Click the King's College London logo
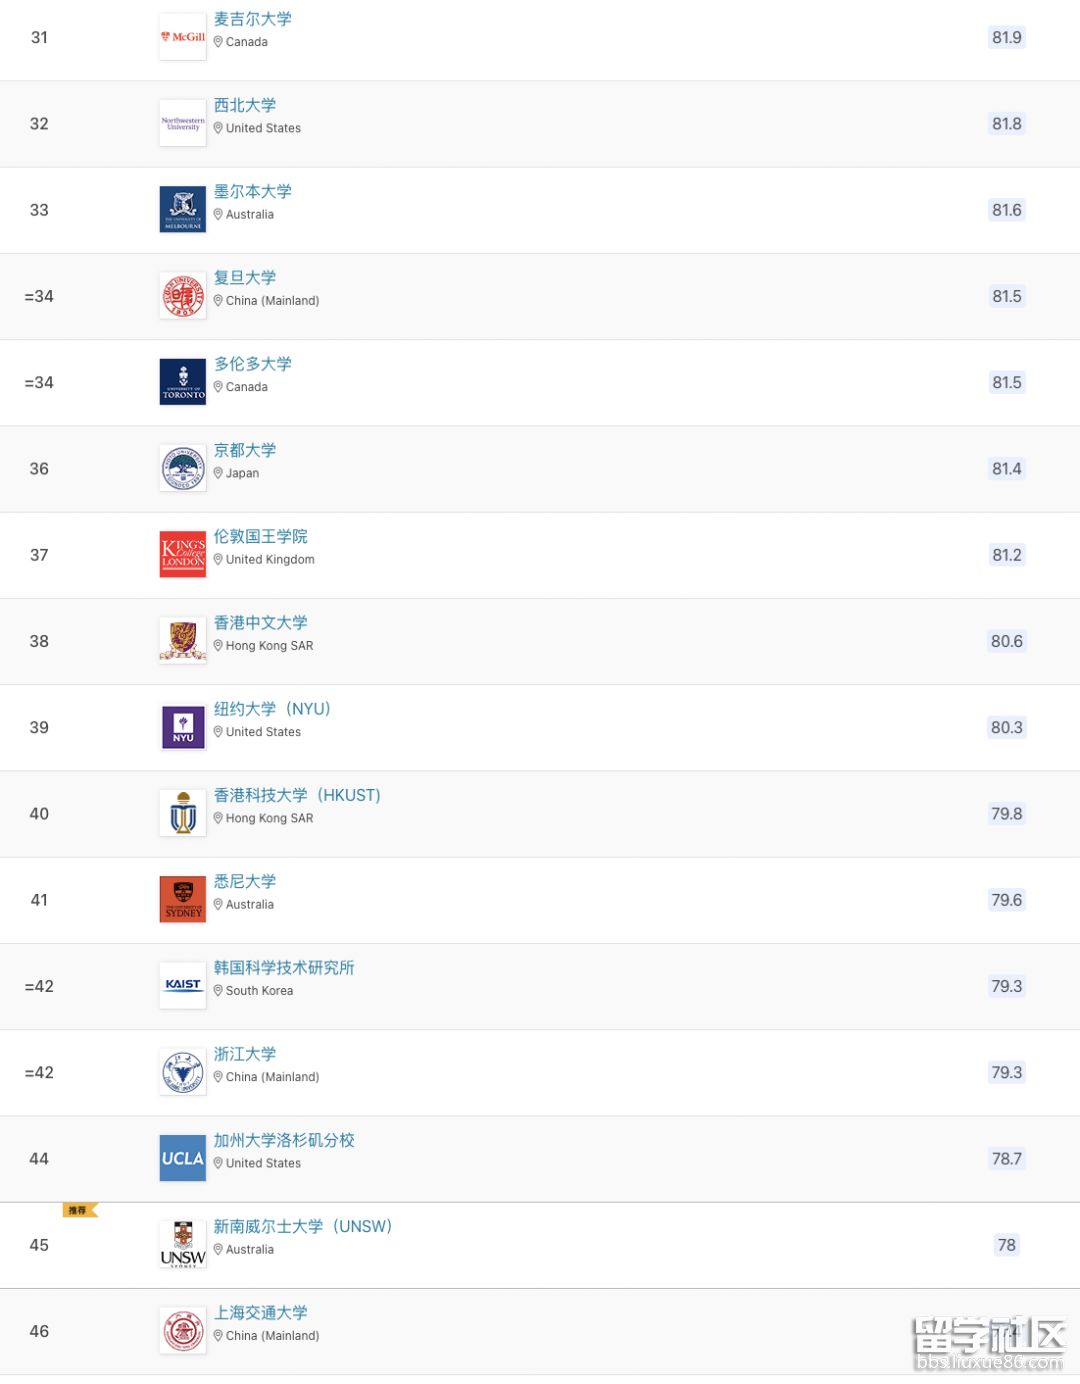1080x1384 pixels. click(x=183, y=554)
